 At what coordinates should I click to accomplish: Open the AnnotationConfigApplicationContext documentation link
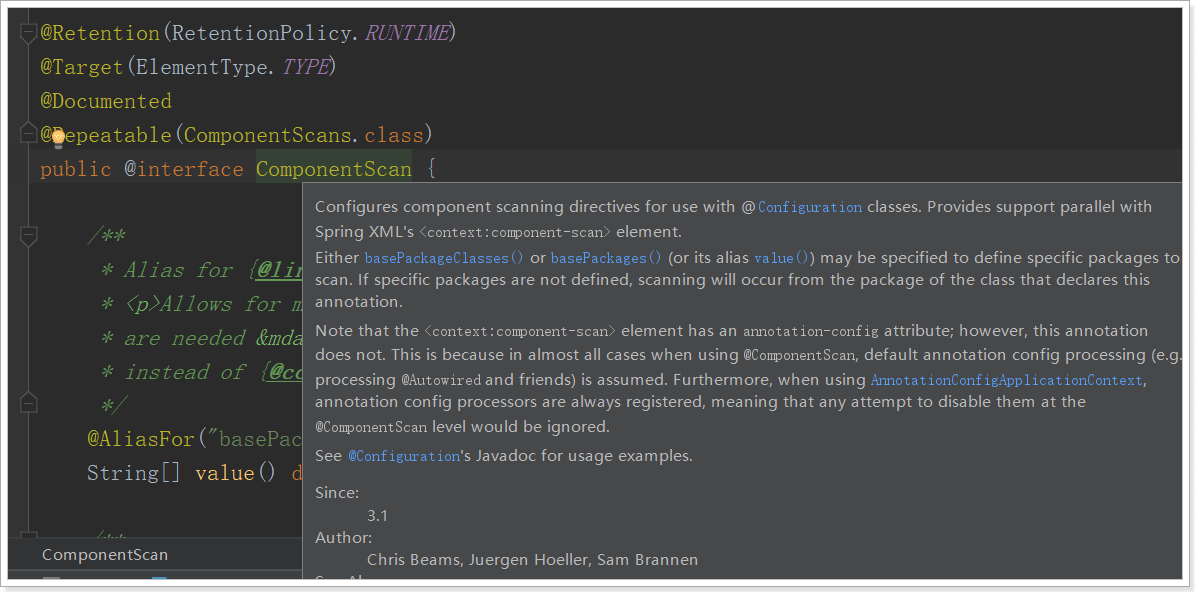(1006, 381)
